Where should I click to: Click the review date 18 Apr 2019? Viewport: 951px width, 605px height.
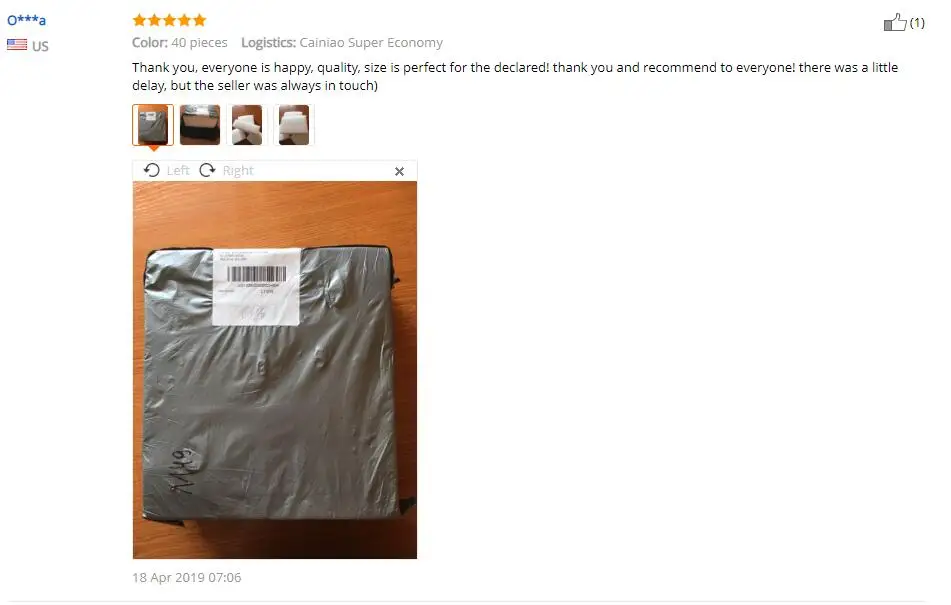[x=187, y=578]
